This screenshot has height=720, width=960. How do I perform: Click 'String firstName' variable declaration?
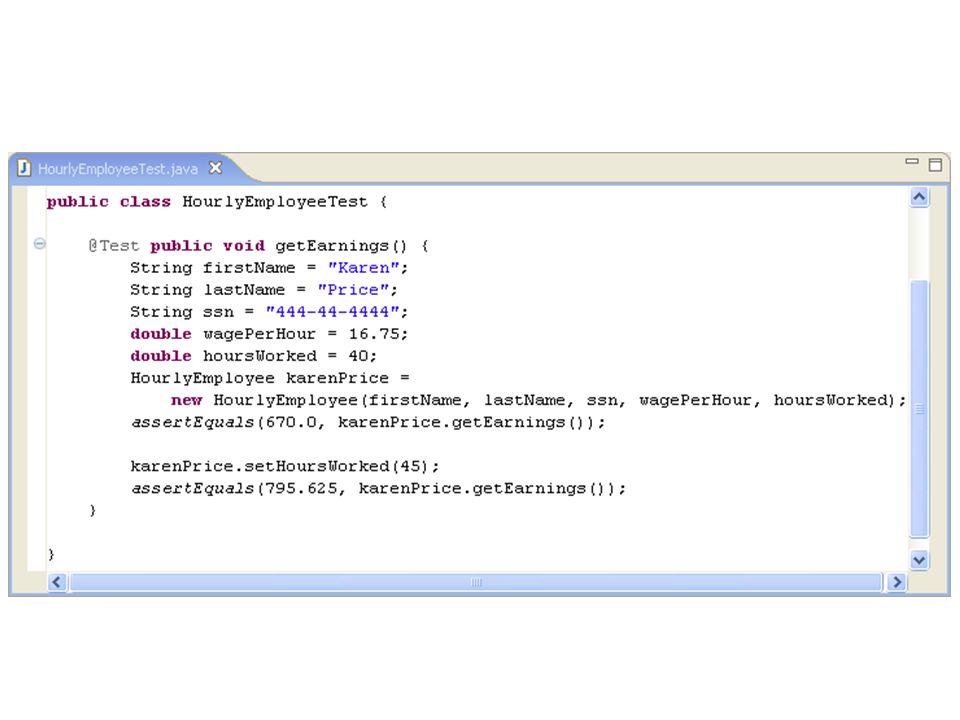[x=212, y=268]
